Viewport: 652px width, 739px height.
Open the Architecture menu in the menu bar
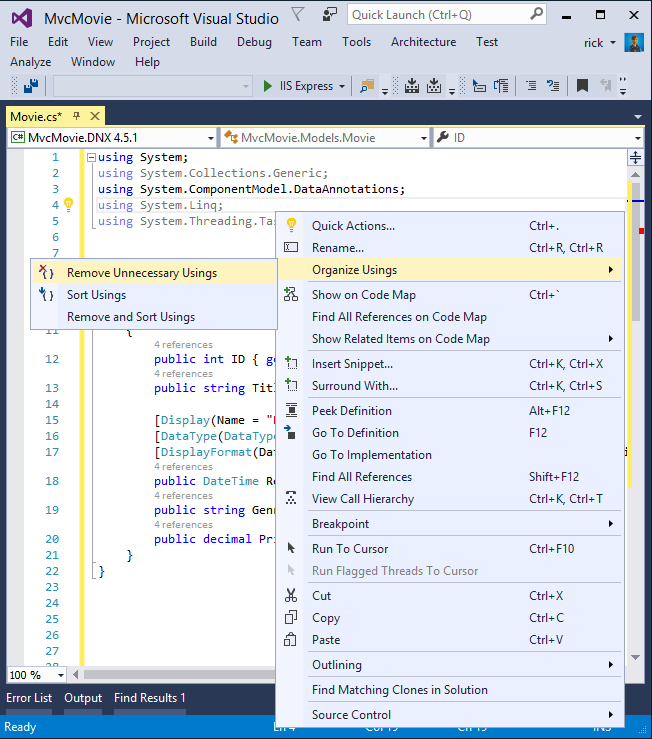pos(423,42)
